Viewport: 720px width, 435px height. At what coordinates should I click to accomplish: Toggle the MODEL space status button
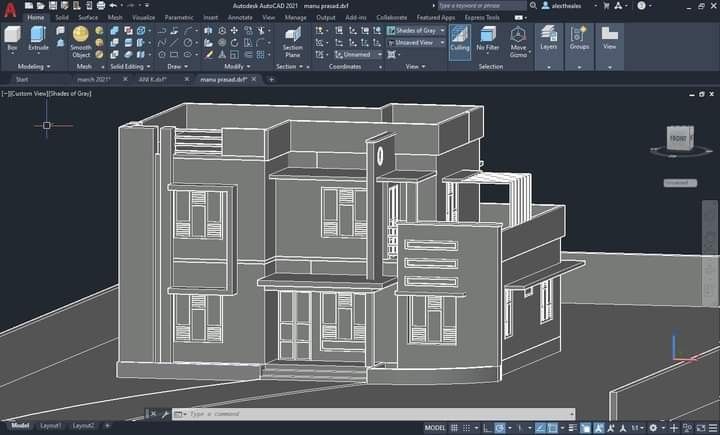point(435,427)
